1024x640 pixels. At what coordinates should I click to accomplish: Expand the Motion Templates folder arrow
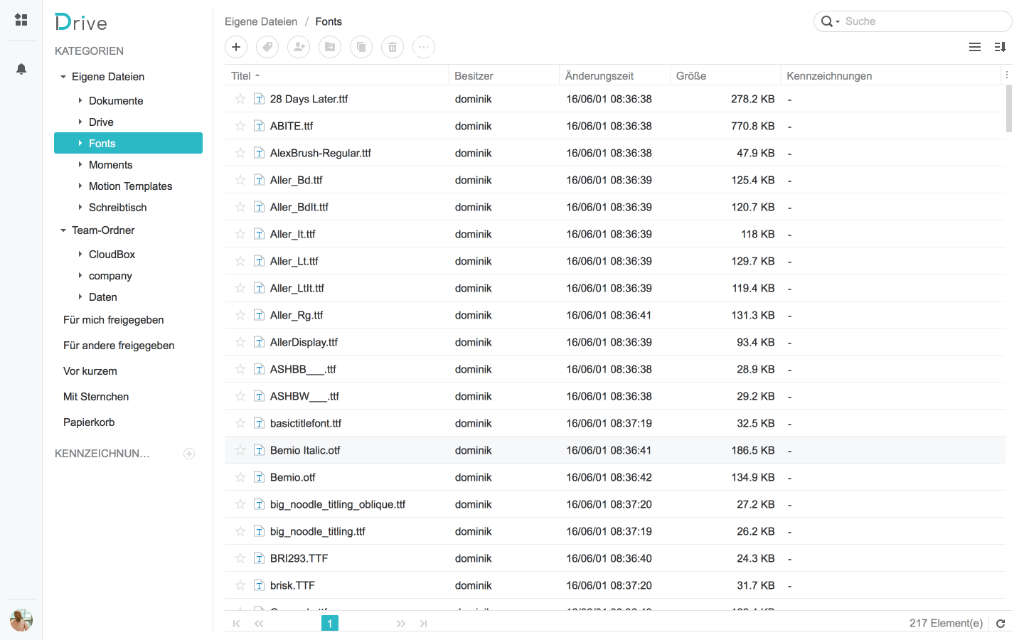(80, 186)
